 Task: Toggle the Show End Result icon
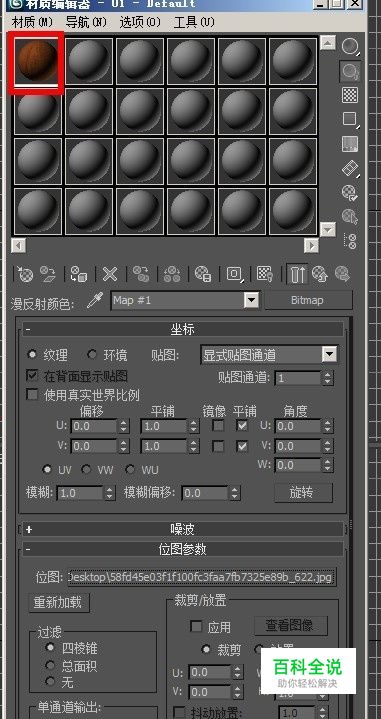coord(298,274)
